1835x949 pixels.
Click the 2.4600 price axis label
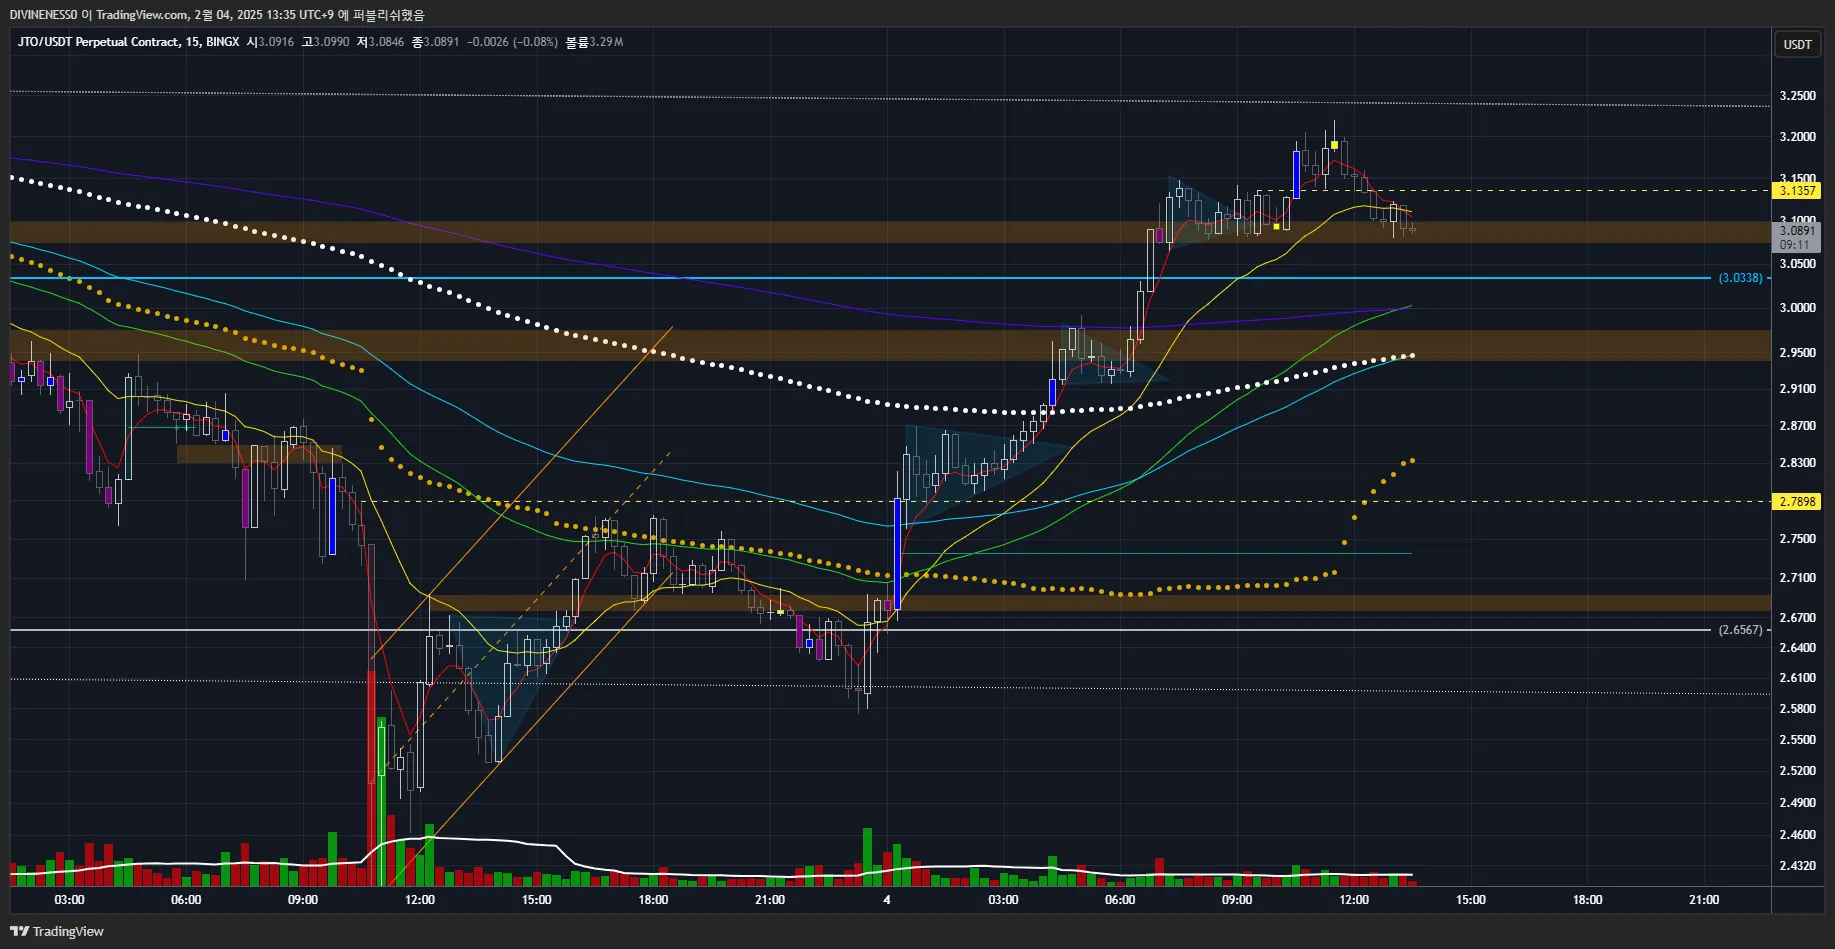point(1797,835)
